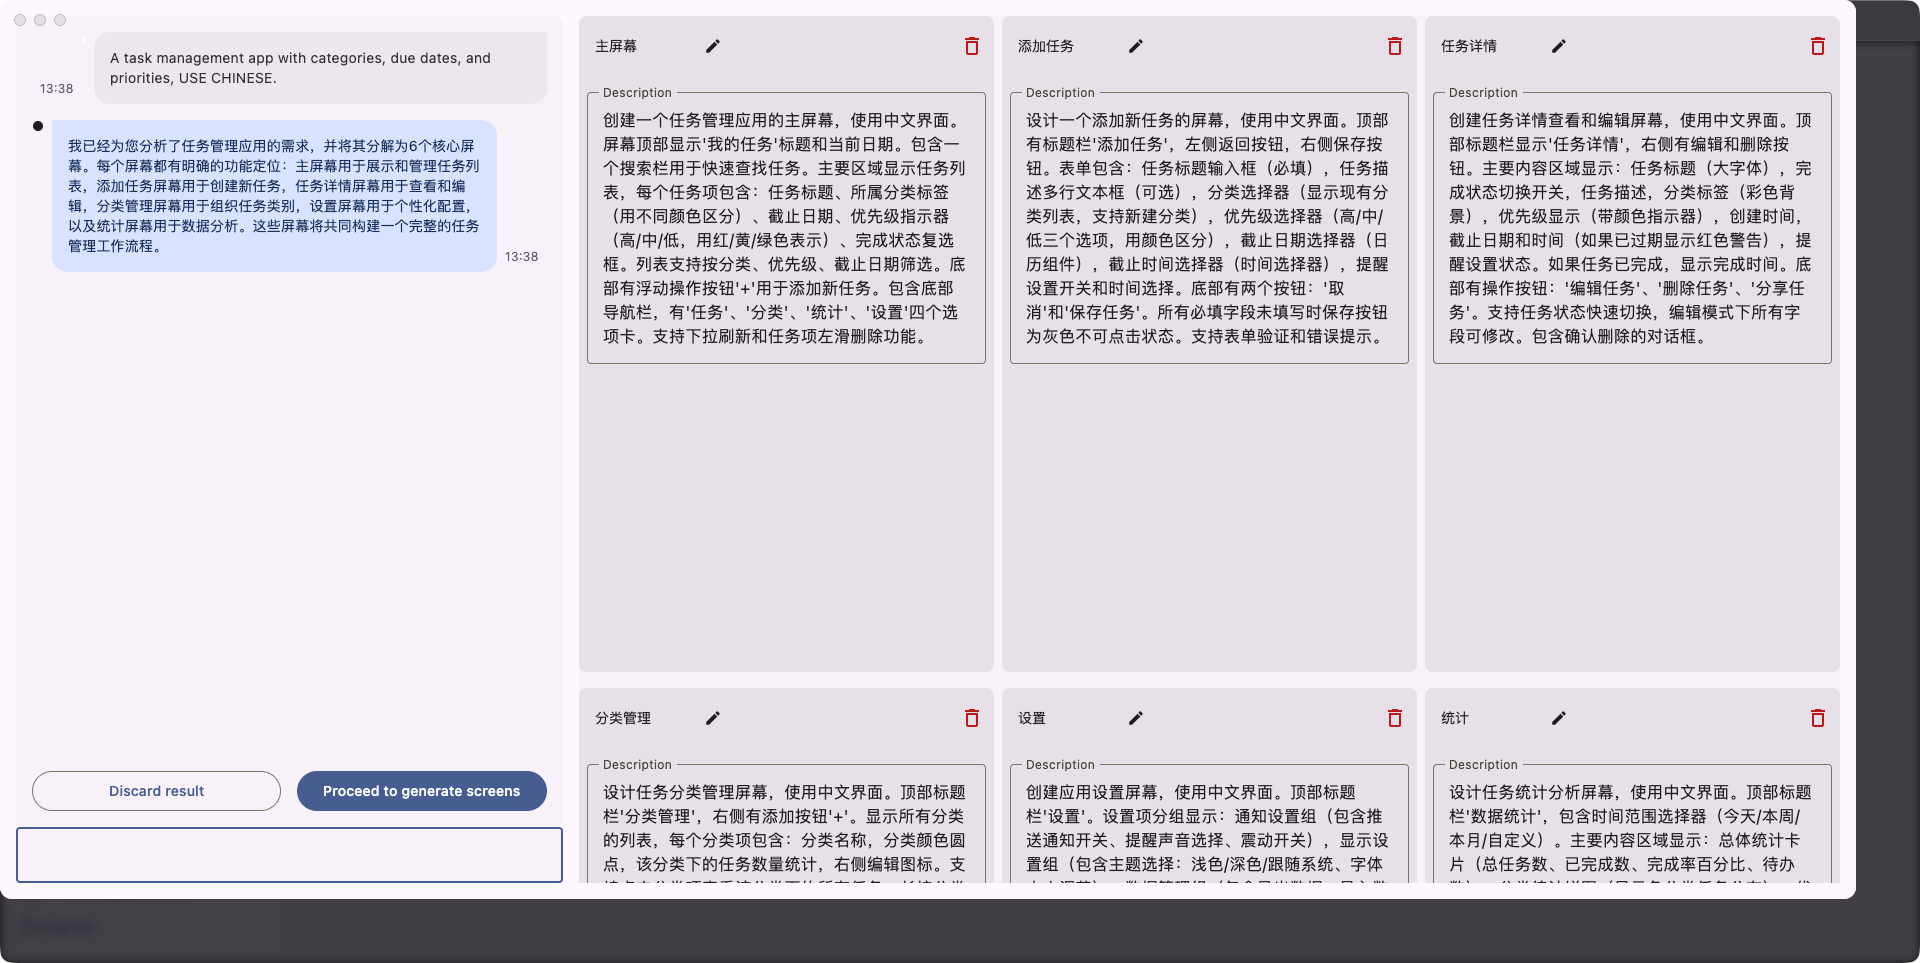Edit the 统计 screen title
Viewport: 1920px width, 963px height.
pyautogui.click(x=1559, y=718)
